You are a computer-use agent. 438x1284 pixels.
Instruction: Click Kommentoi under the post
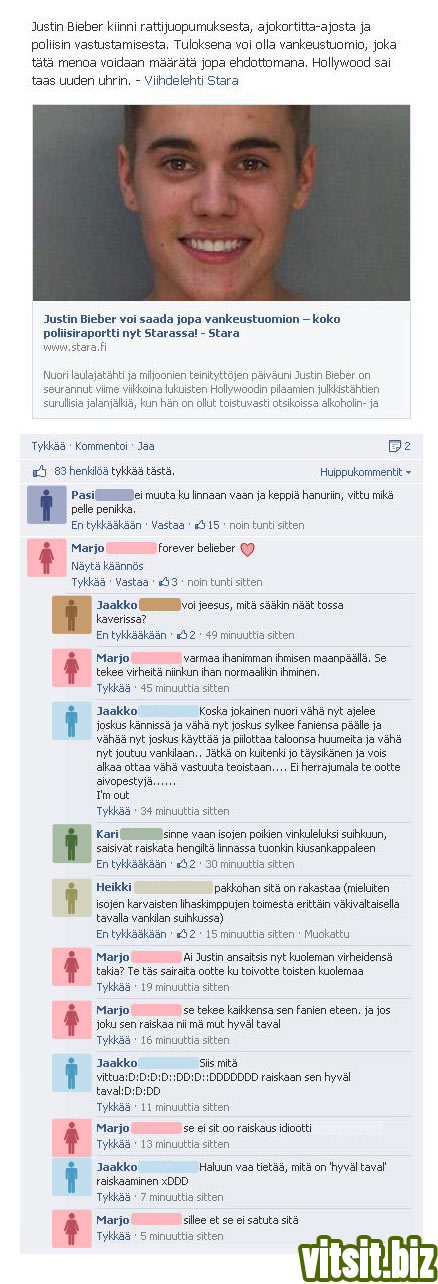tap(101, 446)
